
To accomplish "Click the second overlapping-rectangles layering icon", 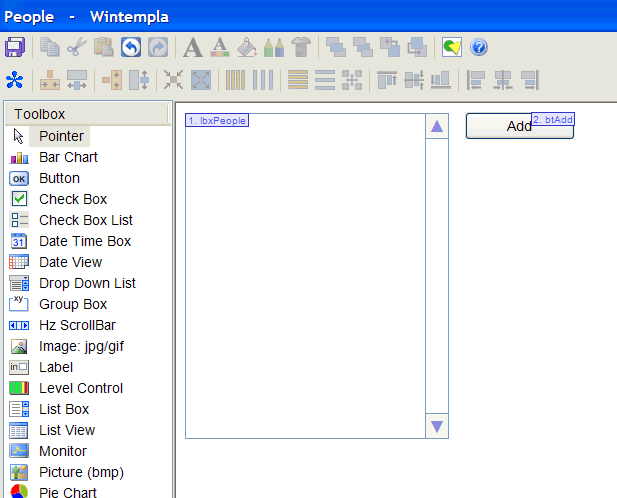I will pos(363,47).
